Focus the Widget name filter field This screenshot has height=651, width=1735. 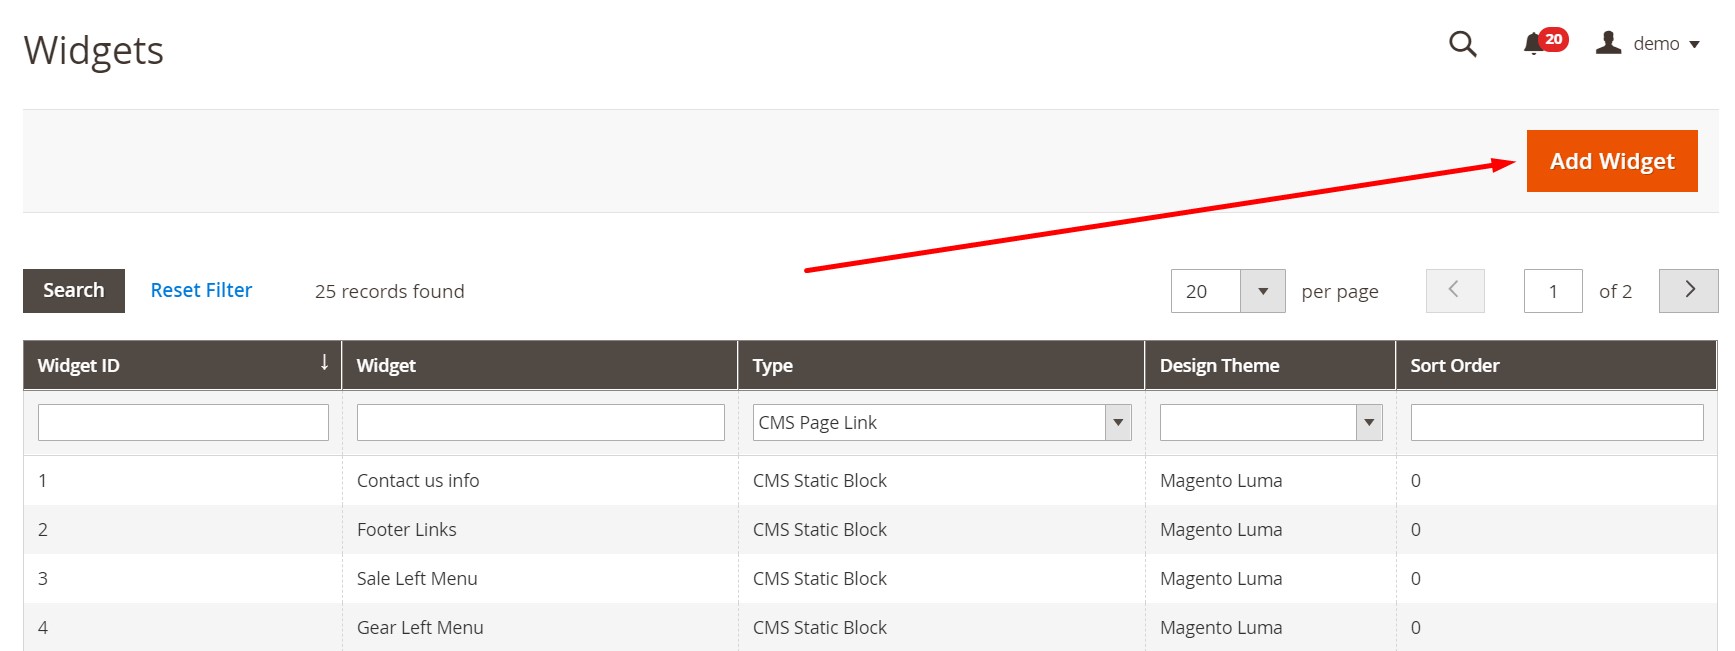click(540, 423)
